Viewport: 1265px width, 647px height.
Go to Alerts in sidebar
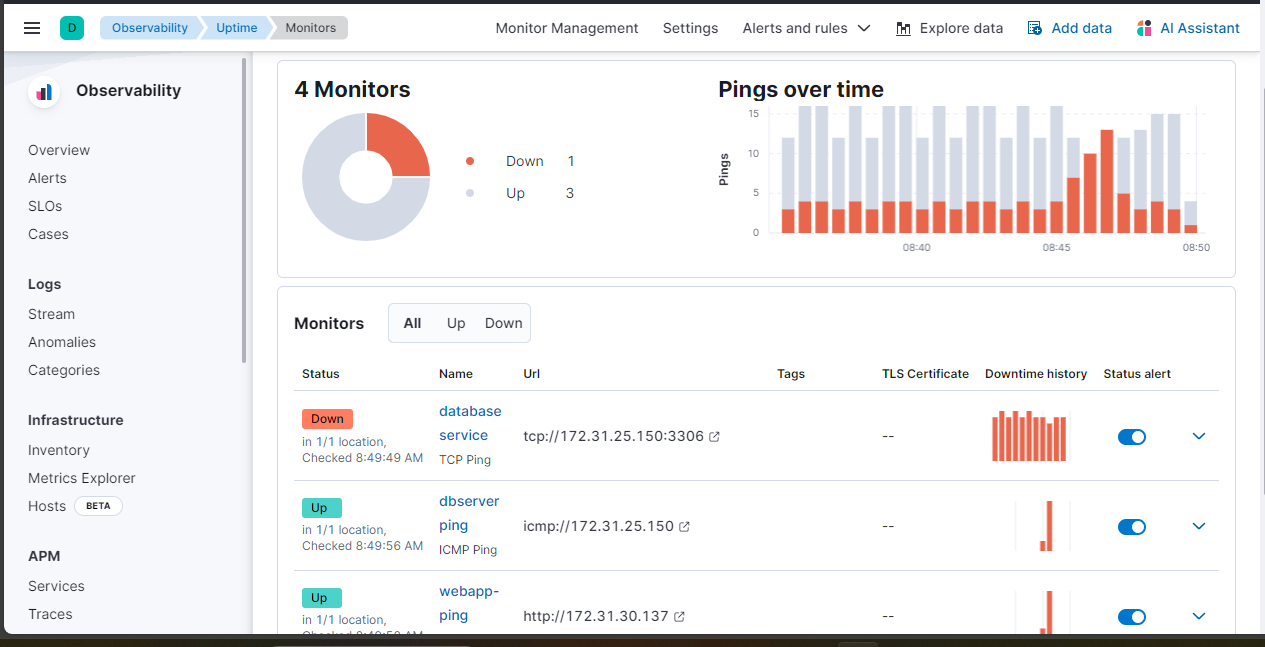47,178
